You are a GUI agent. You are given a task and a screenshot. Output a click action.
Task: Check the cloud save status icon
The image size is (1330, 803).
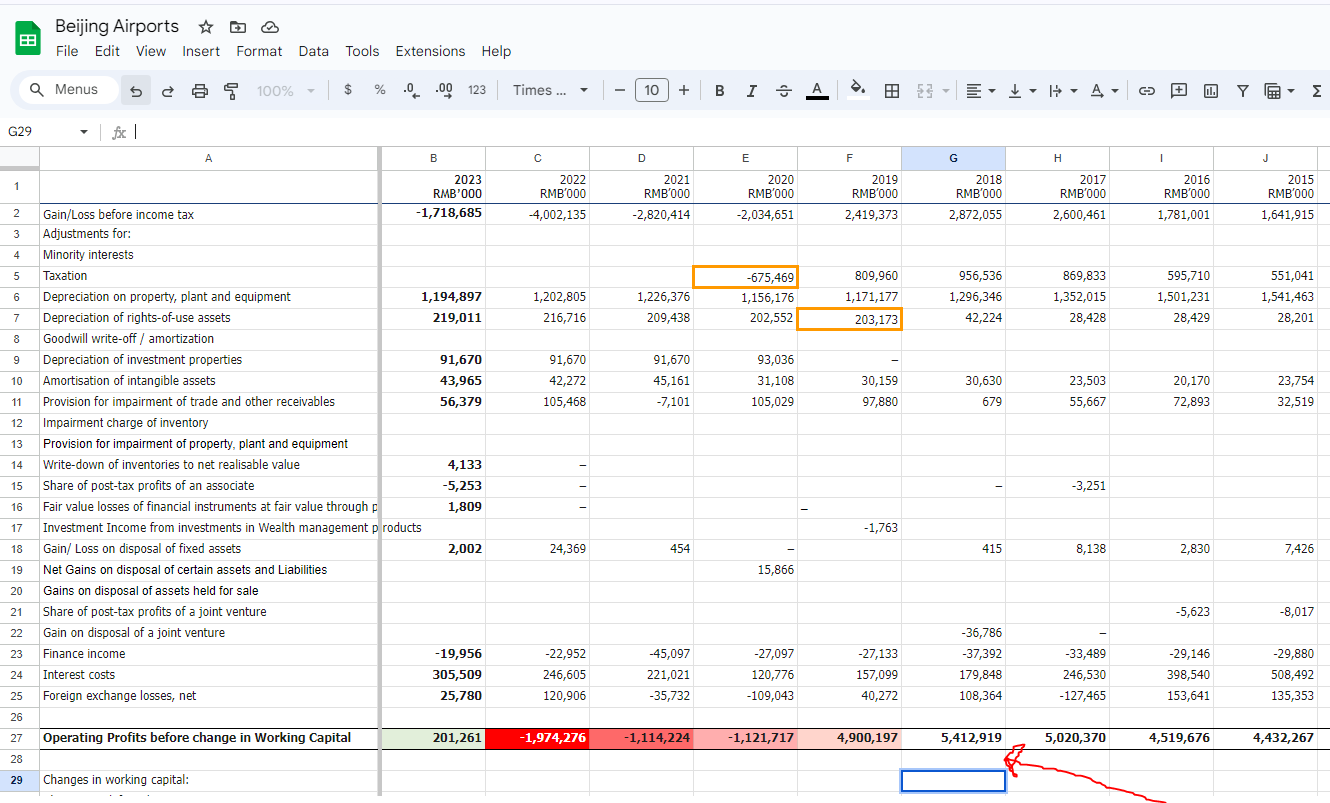coord(269,27)
